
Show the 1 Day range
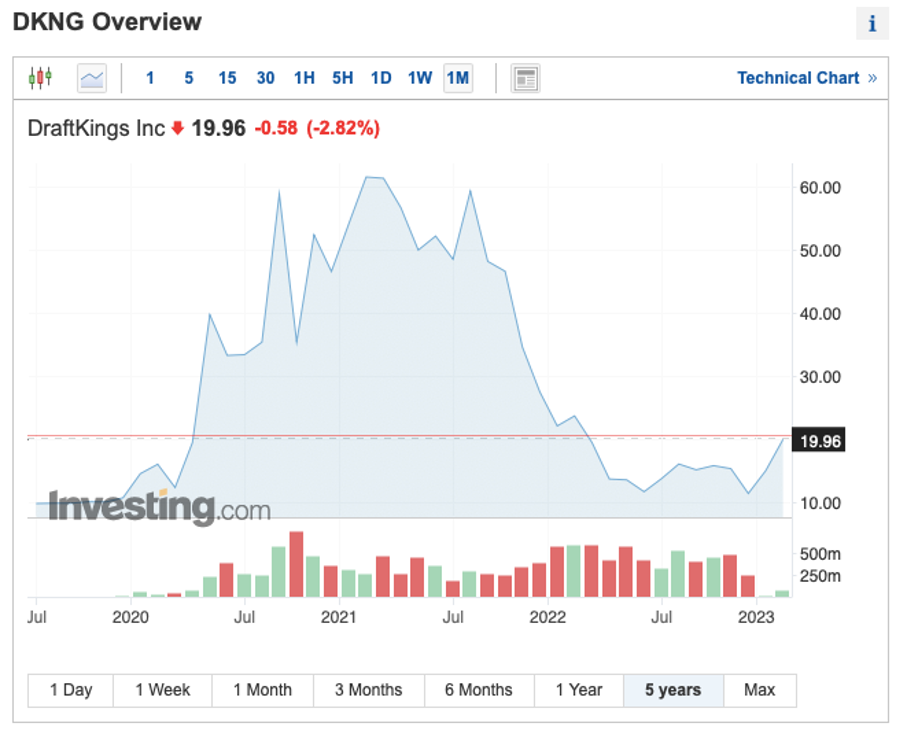(x=70, y=690)
